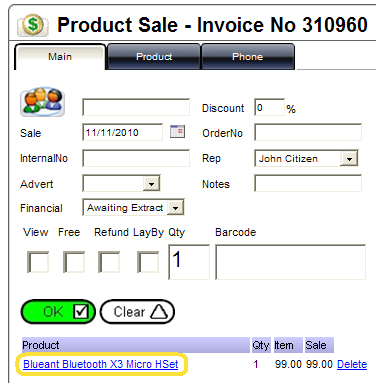This screenshot has width=376, height=383.
Task: Click the Notes input field
Action: [308, 183]
